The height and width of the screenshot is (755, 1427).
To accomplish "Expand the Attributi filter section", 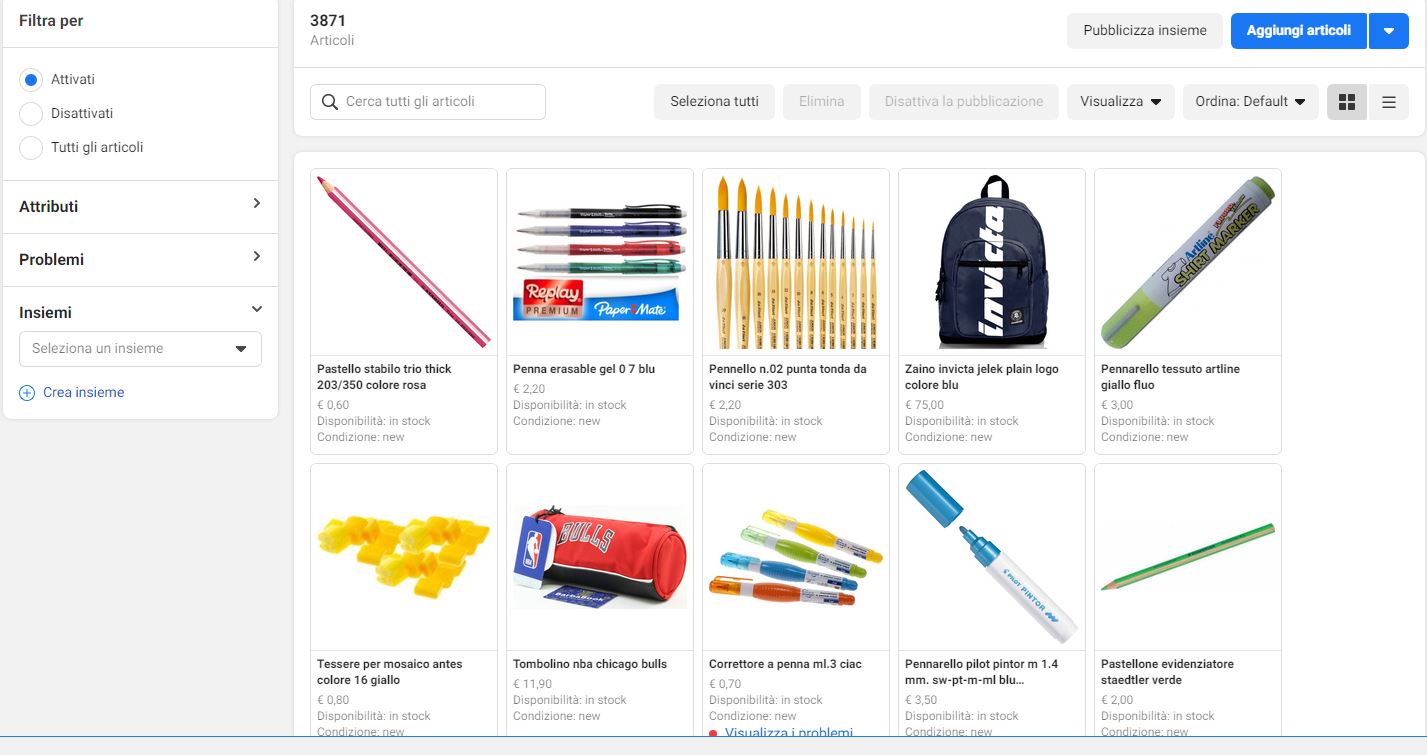I will tap(140, 206).
